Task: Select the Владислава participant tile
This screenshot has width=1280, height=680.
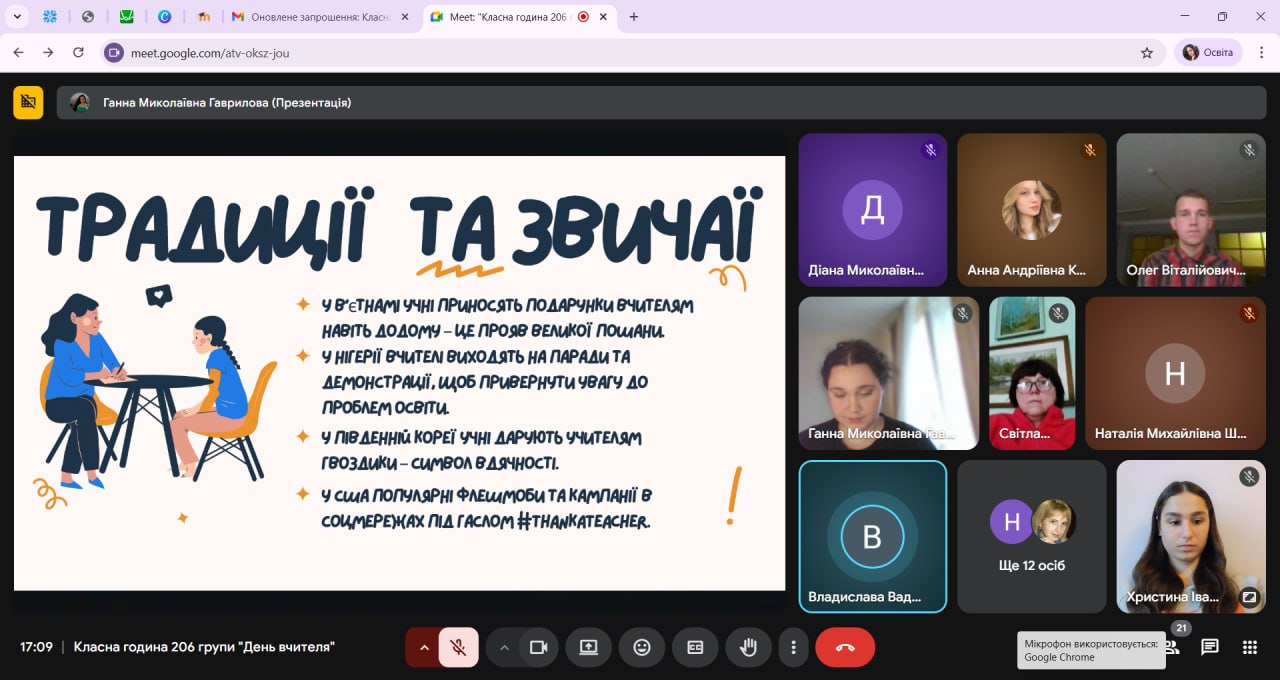Action: coord(872,536)
